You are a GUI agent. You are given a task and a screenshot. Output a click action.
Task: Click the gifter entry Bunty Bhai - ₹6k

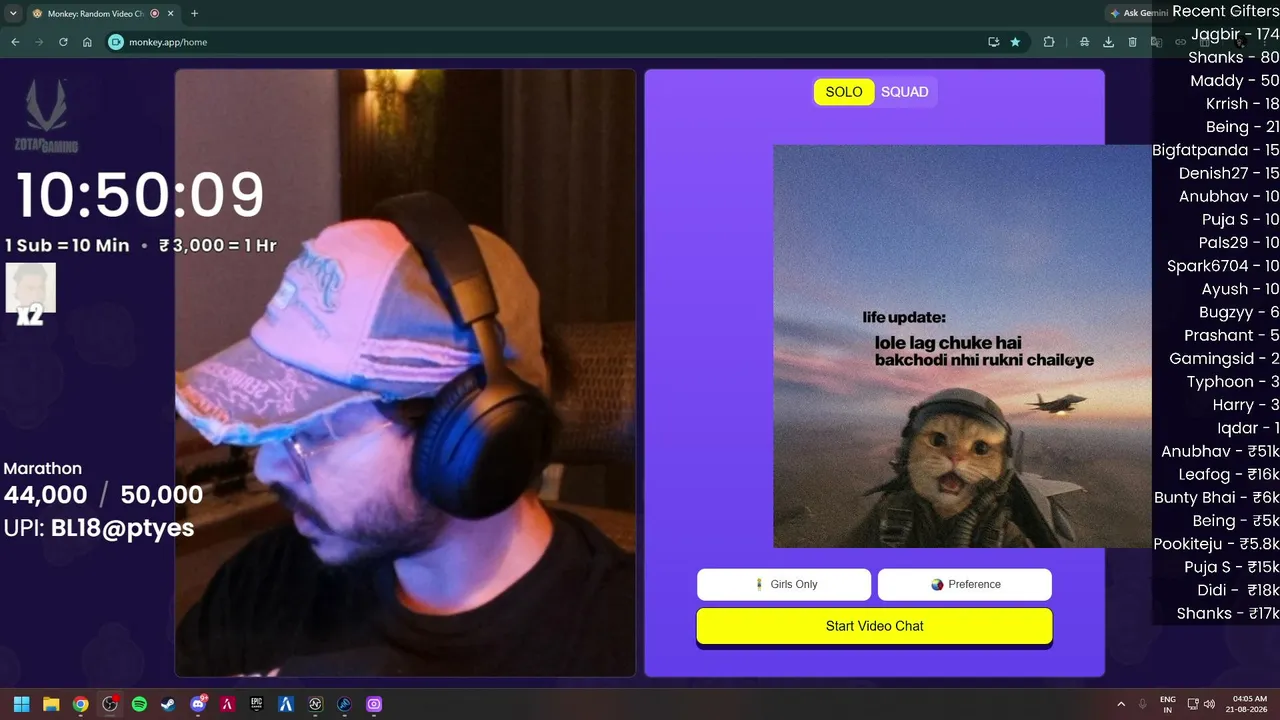pyautogui.click(x=1216, y=498)
